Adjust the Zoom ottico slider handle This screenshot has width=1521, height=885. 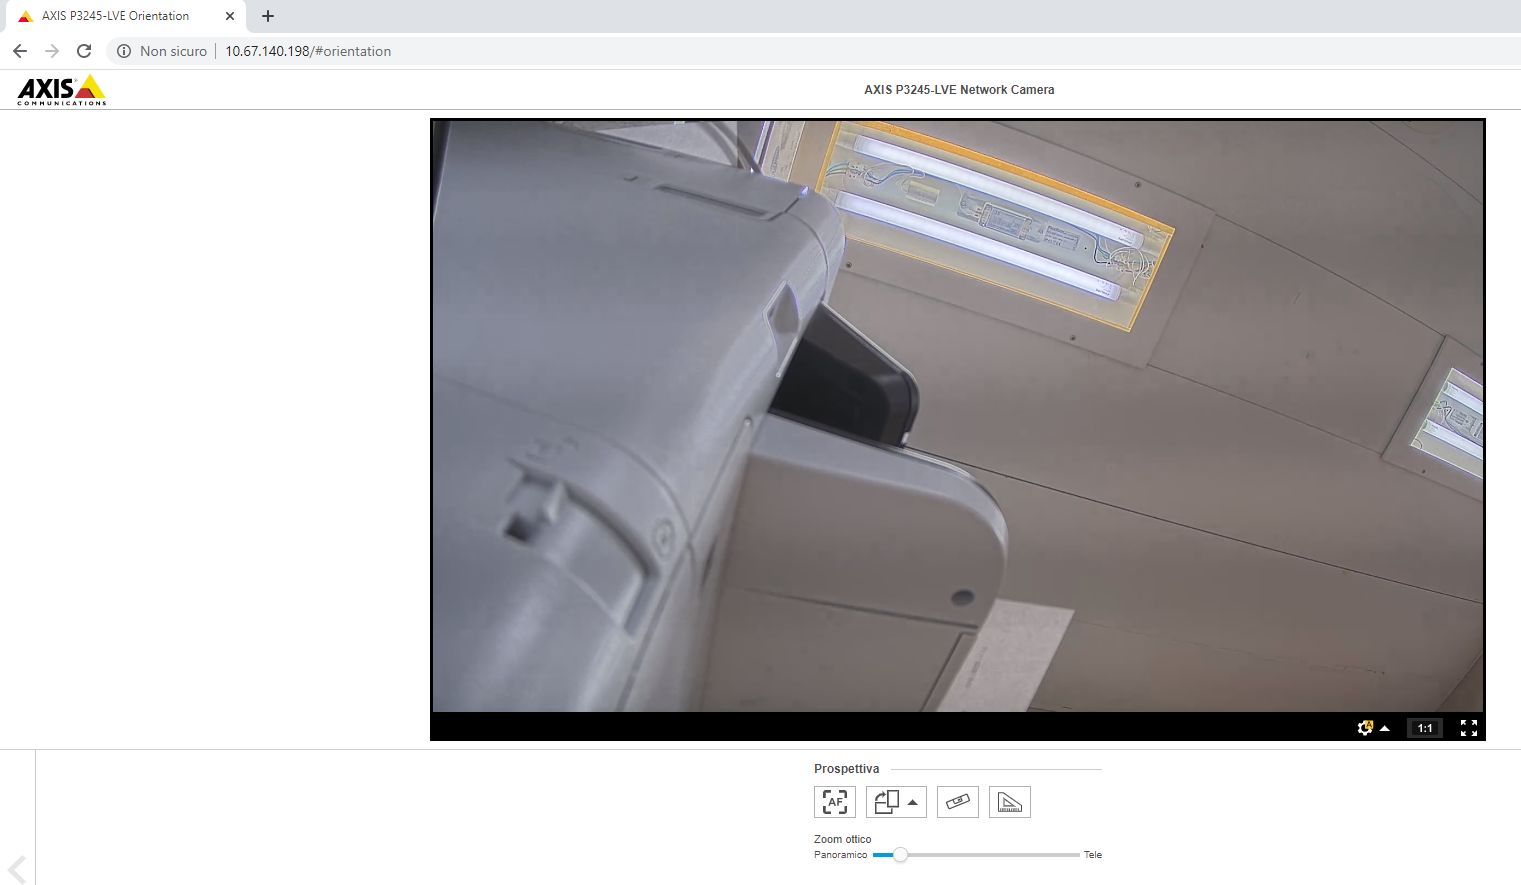[900, 855]
